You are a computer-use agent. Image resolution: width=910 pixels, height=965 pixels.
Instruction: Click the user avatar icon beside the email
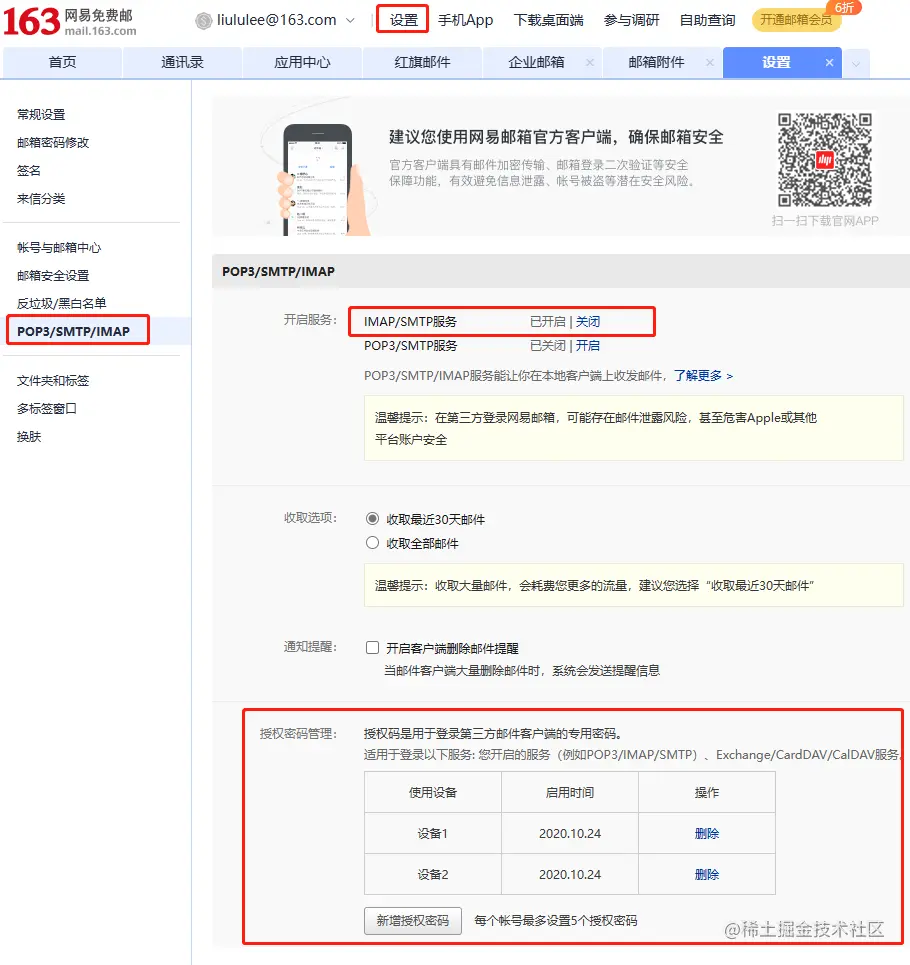point(202,18)
